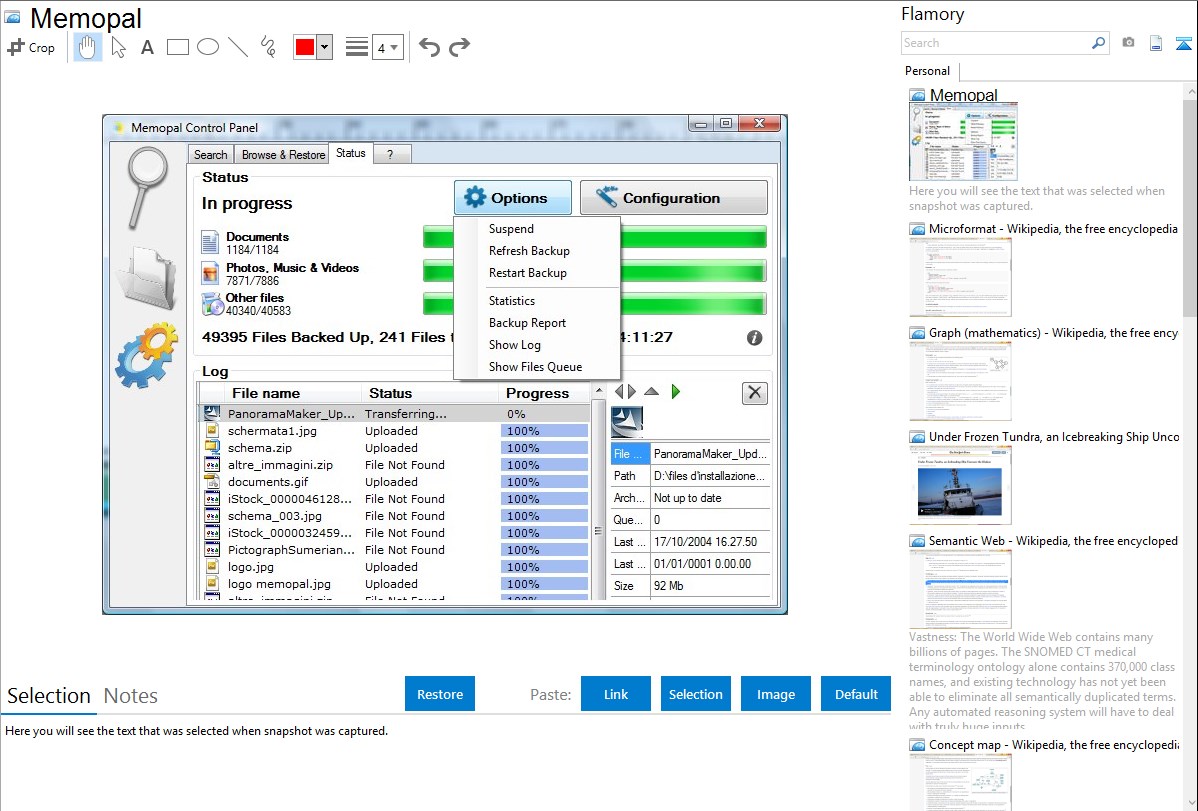Redo the last undone action
The height and width of the screenshot is (811, 1198).
[x=459, y=47]
